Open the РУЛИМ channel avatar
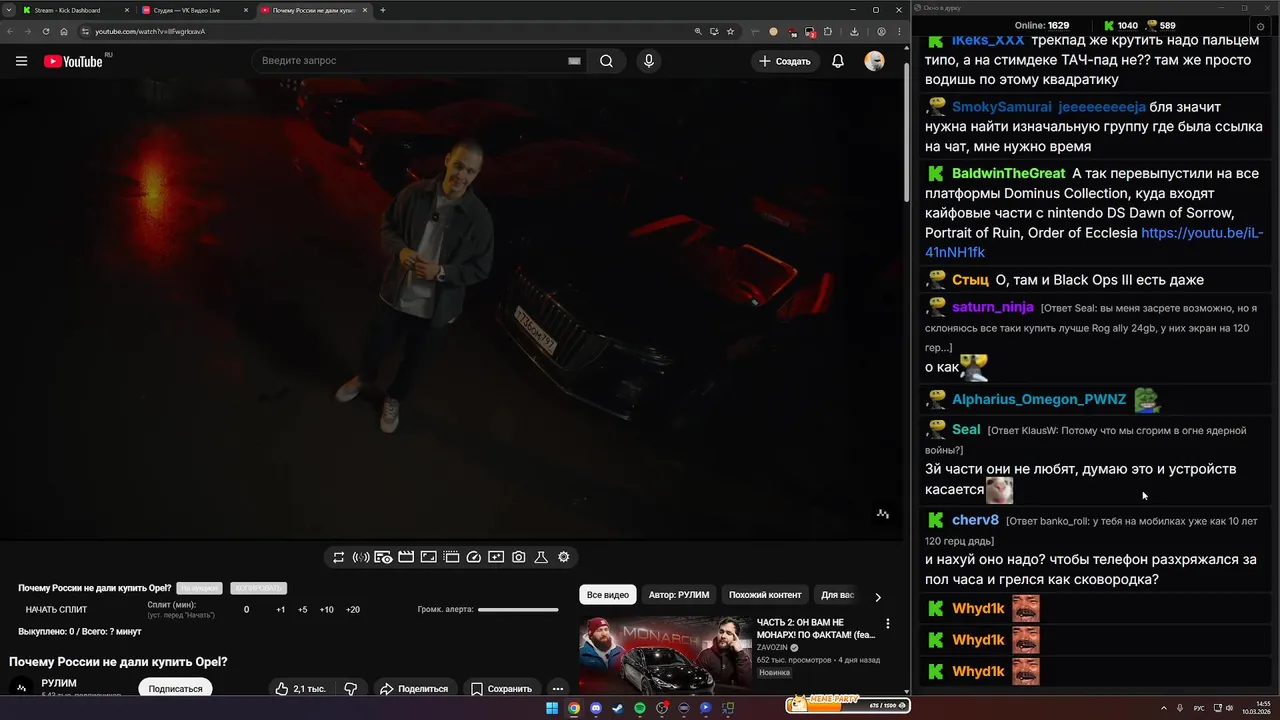 22,688
